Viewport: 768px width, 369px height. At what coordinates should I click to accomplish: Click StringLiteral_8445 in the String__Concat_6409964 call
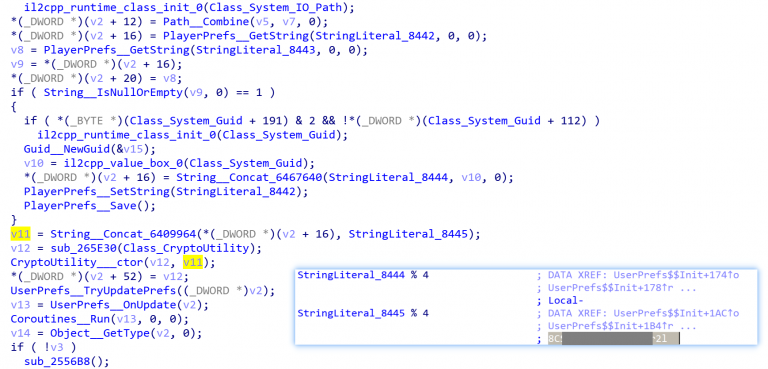tap(408, 234)
